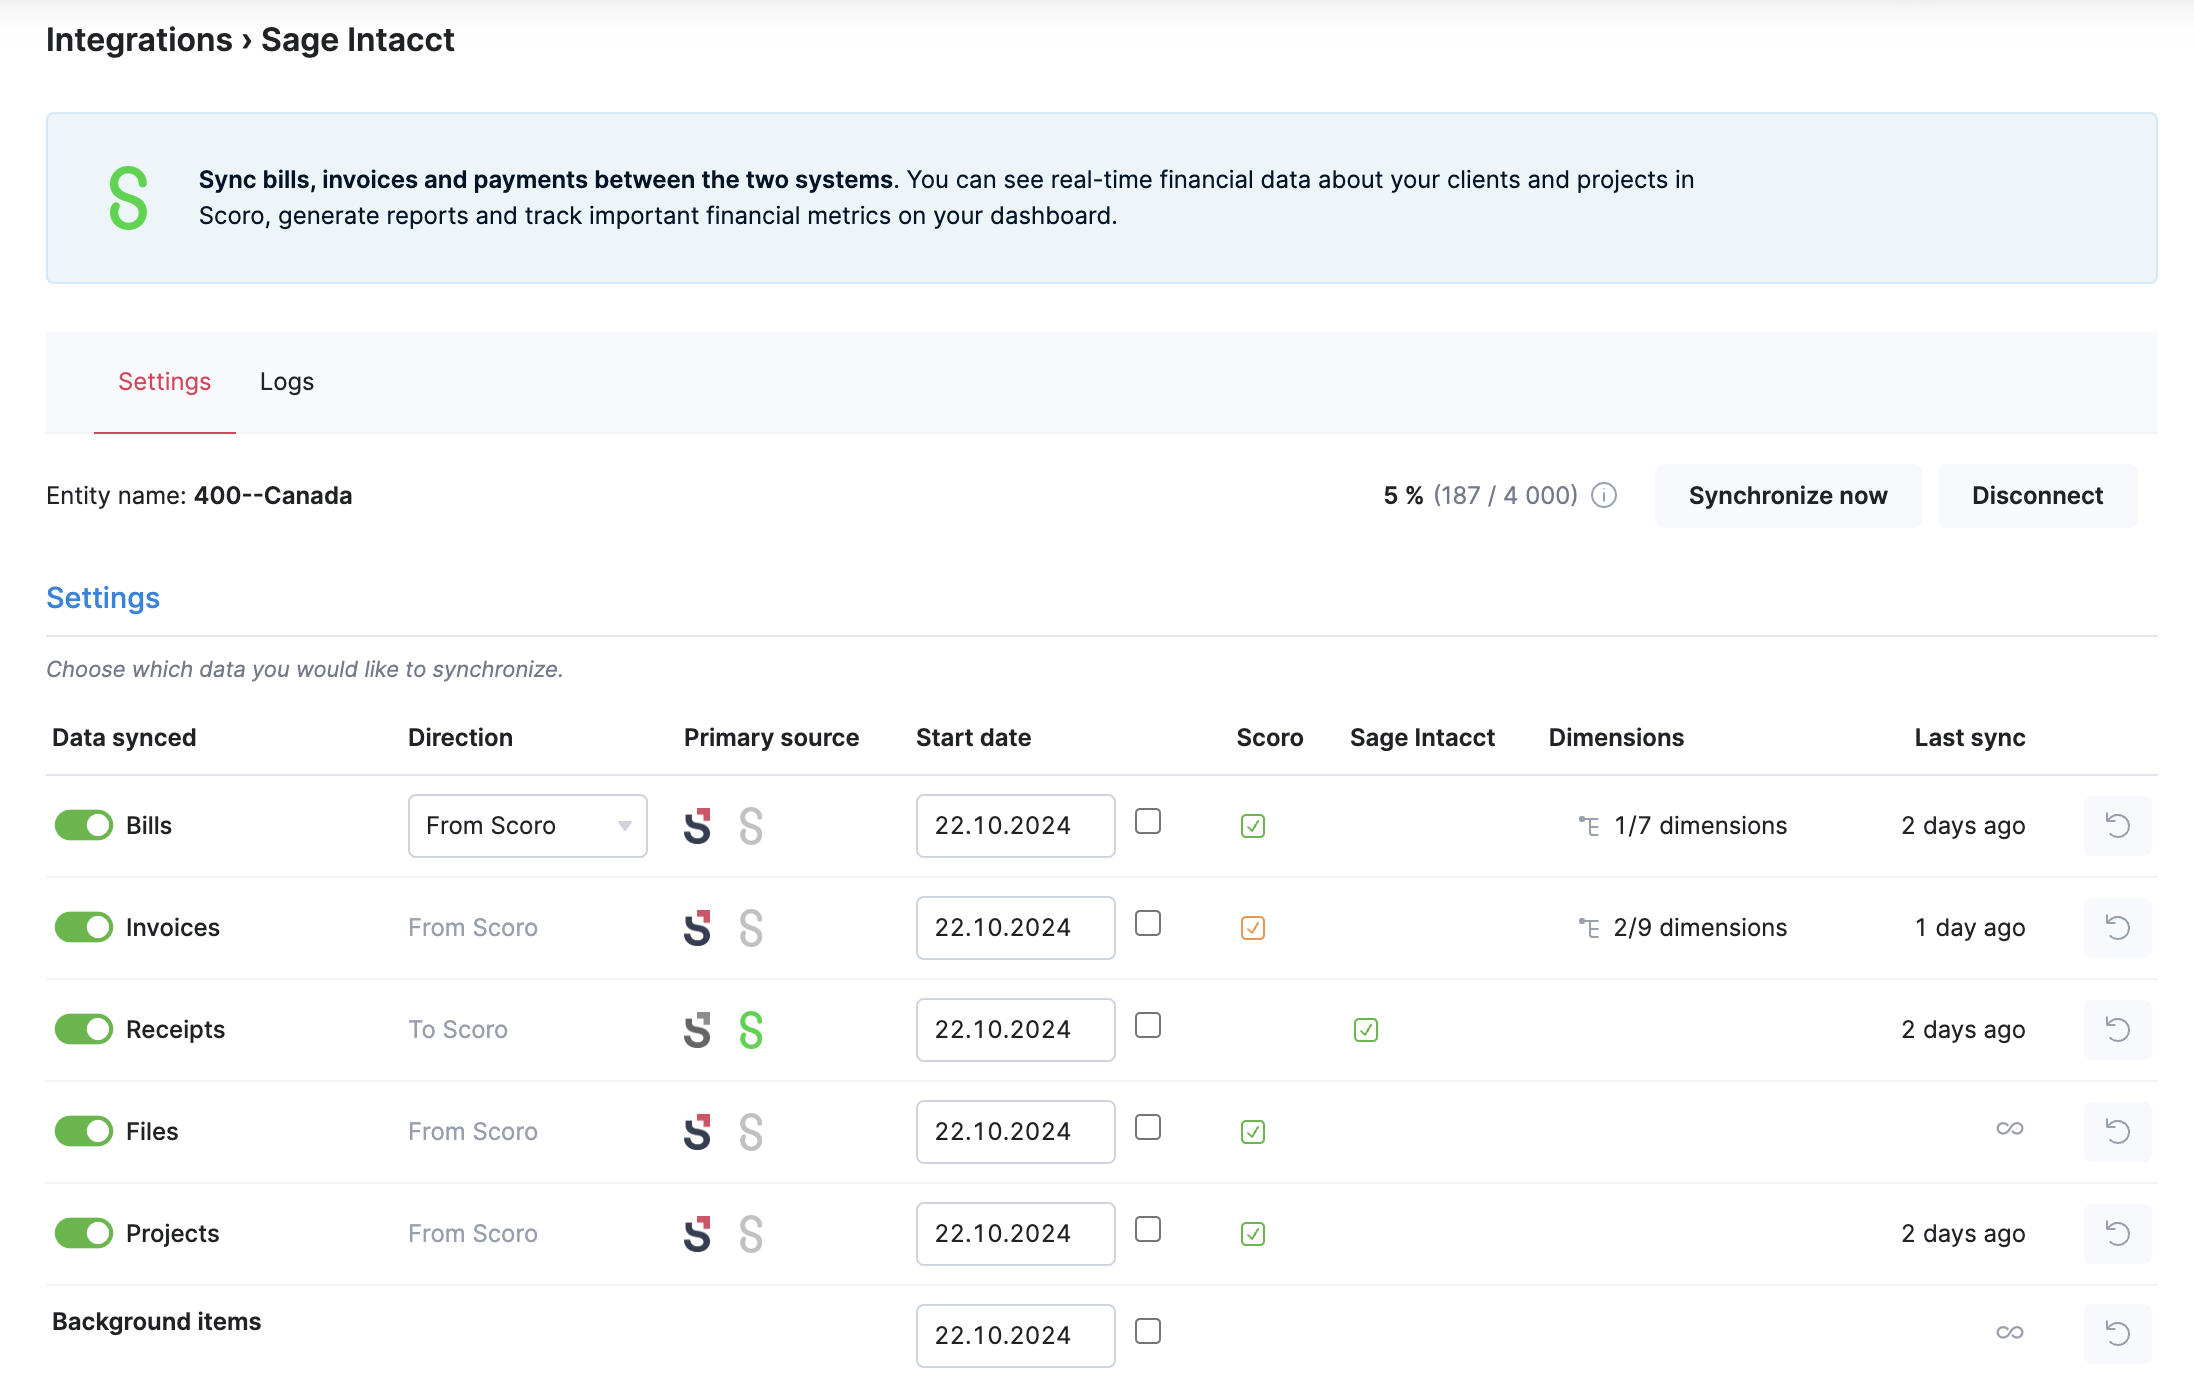This screenshot has height=1384, width=2194.
Task: Tick the checkbox beside Files start date
Action: click(x=1148, y=1128)
